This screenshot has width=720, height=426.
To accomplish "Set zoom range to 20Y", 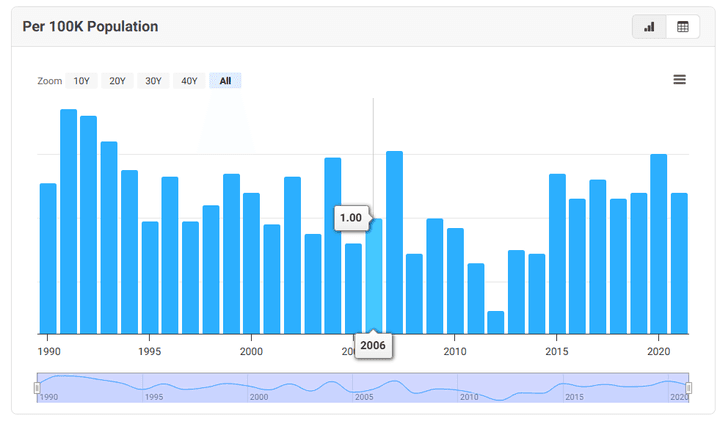I will 117,81.
